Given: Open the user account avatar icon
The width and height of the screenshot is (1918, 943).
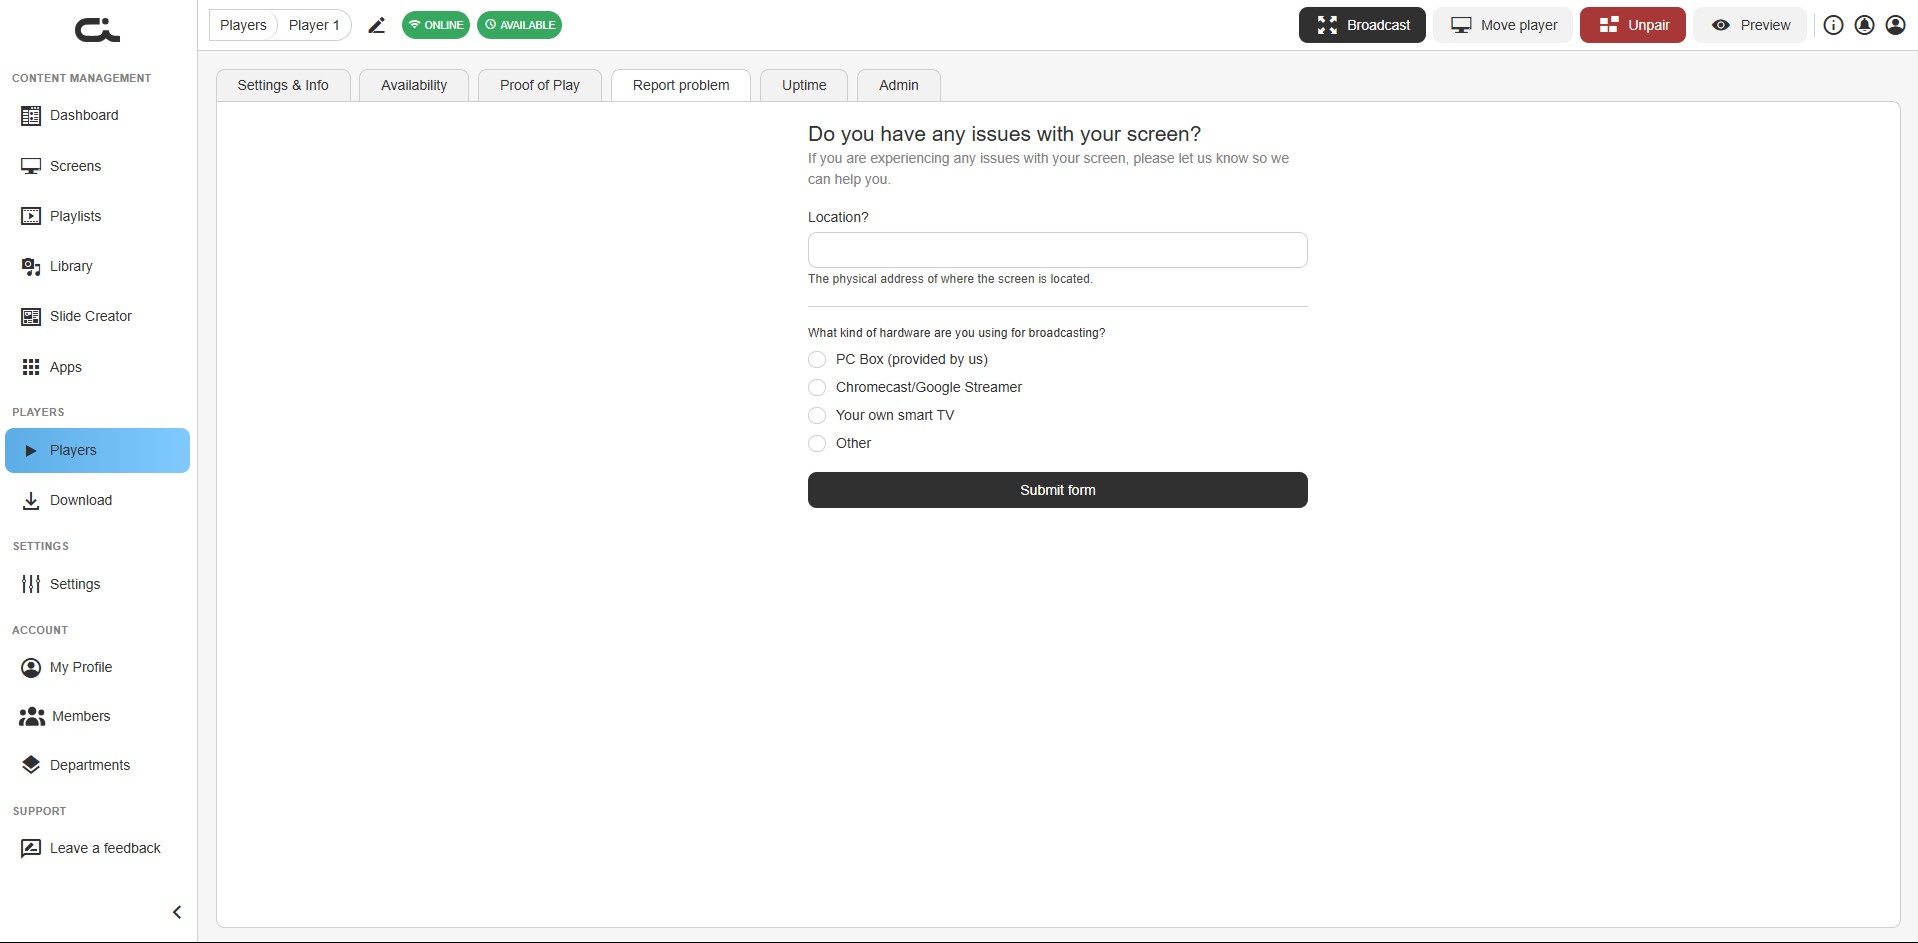Looking at the screenshot, I should (1895, 25).
